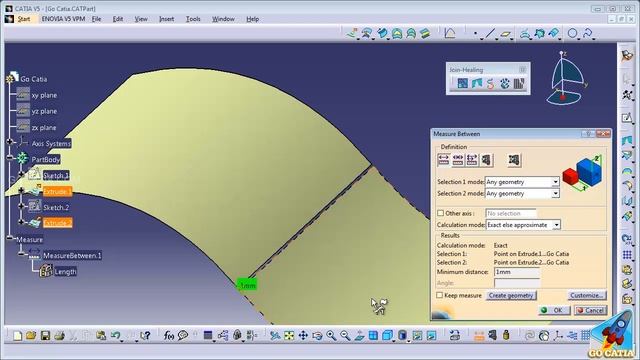Click the Measure Thickness icon in dialog
Viewport: 640px width, 360px height.
click(x=514, y=160)
